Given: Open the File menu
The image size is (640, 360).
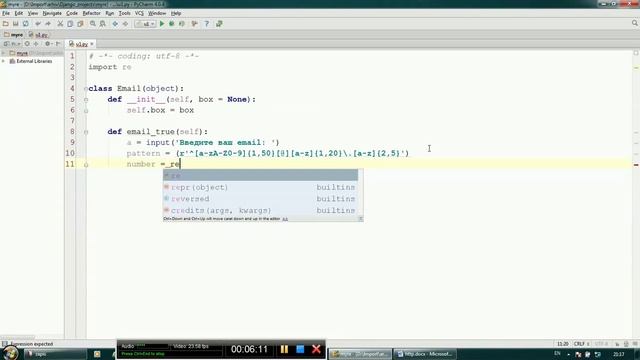Looking at the screenshot, I should [6, 13].
